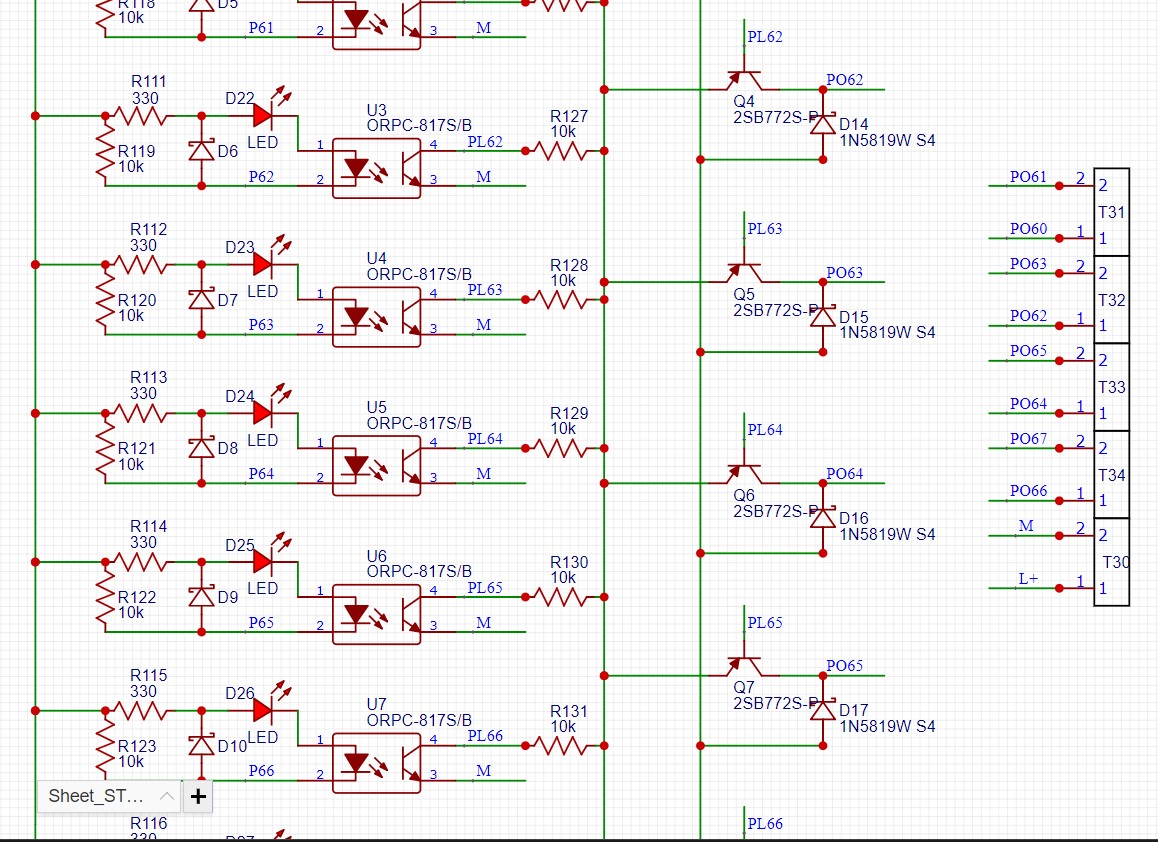Select connector T31 terminal block
Screen dimensions: 1158x842
1111,212
